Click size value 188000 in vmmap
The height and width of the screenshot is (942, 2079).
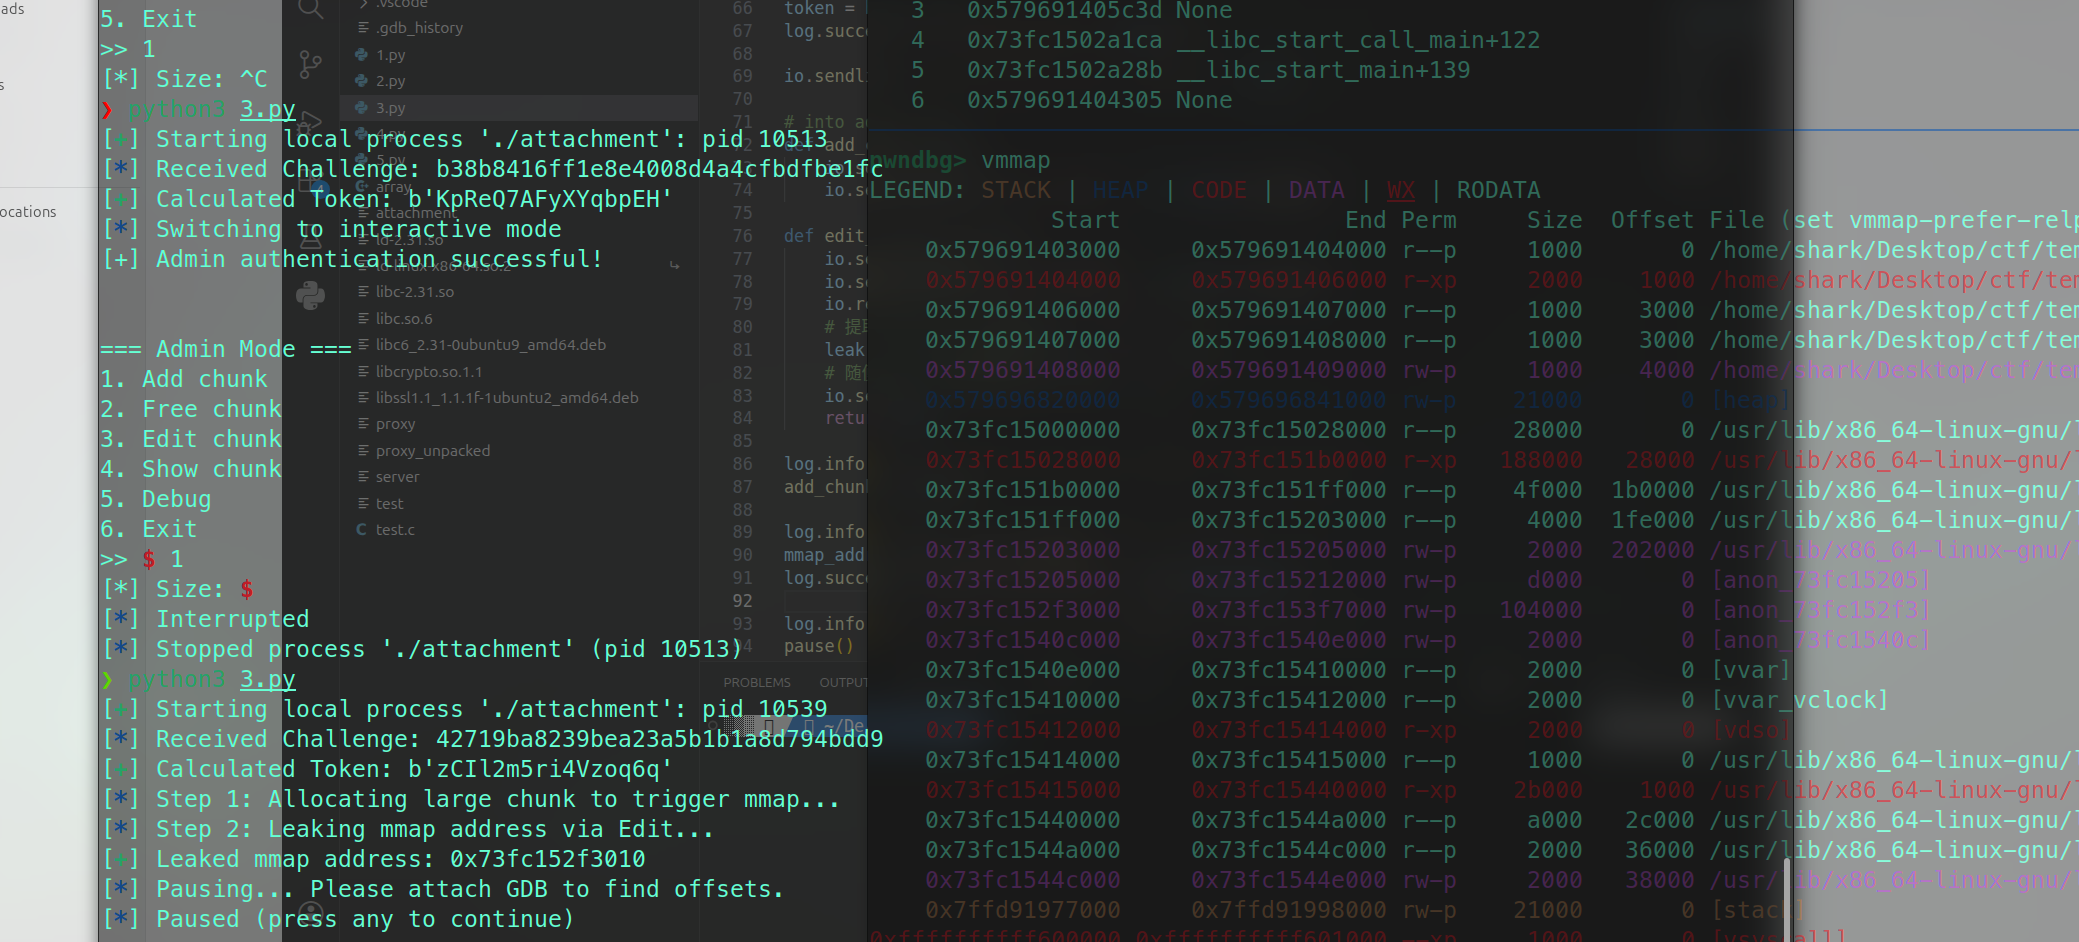coord(1540,460)
